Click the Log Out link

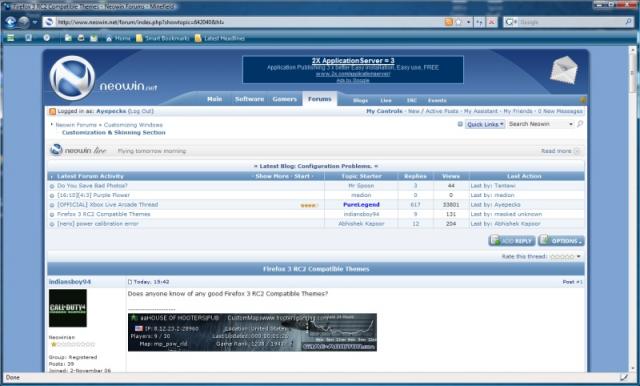click(141, 111)
